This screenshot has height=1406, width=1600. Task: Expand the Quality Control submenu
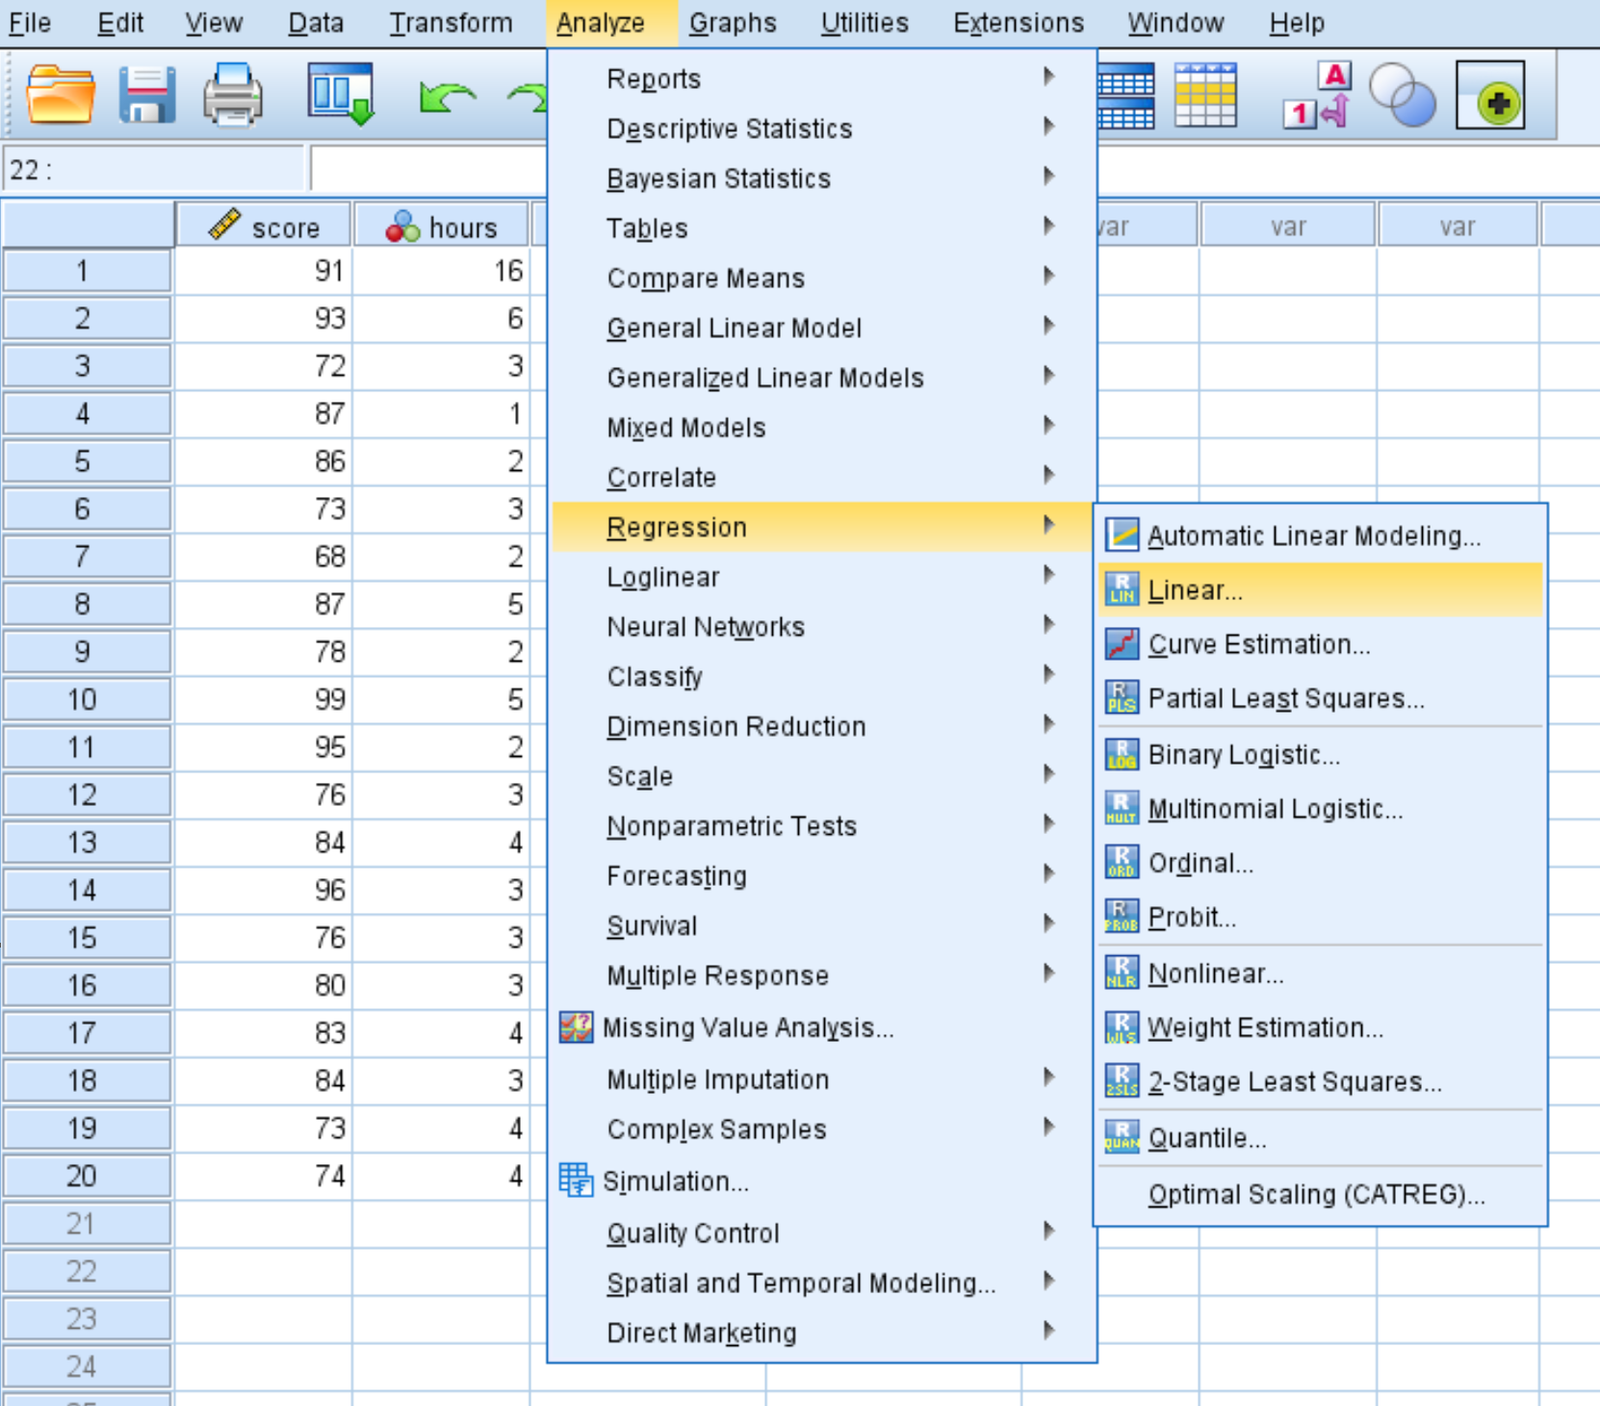point(822,1233)
